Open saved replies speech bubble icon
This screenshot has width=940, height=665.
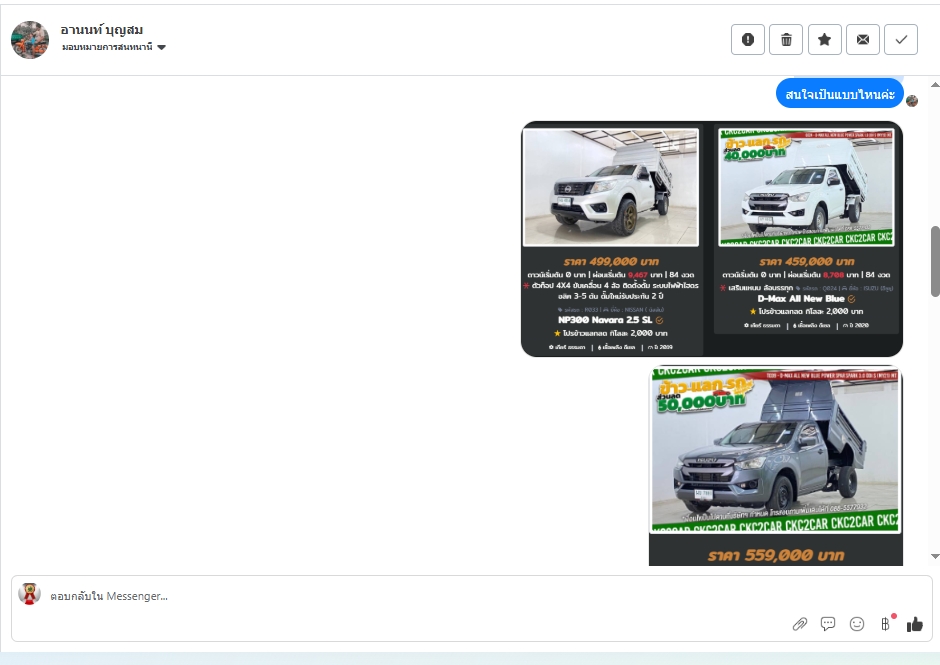coord(828,624)
